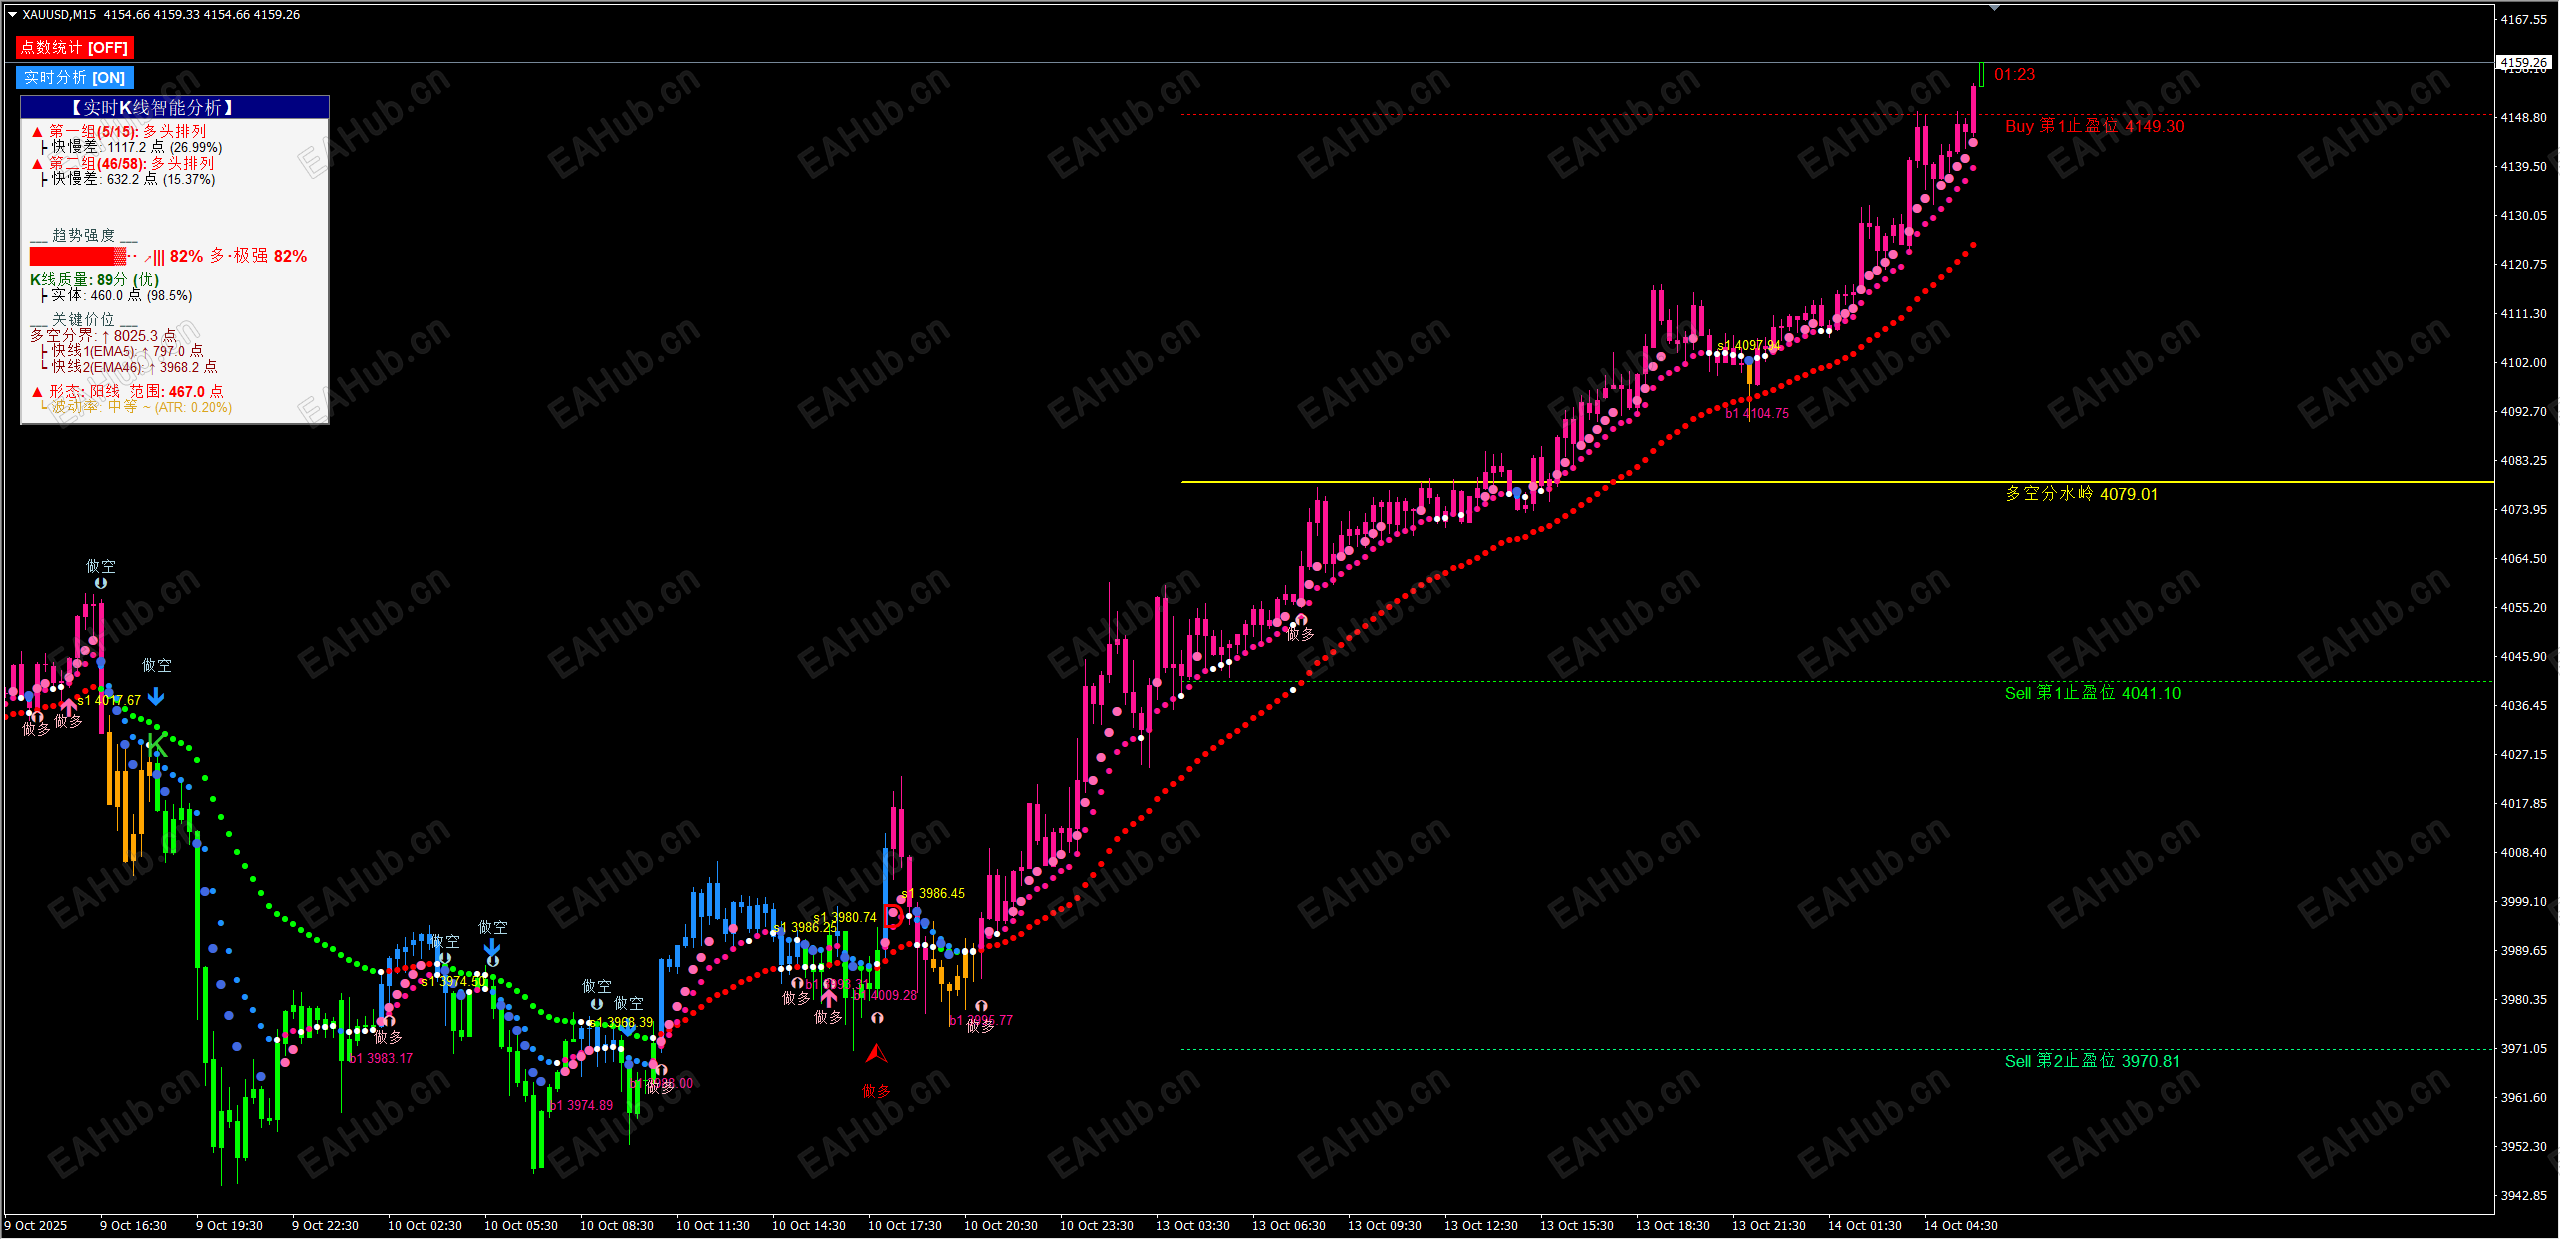Viewport: 2560px width, 1240px height.
Task: Click the Sell 第2止盈位 3970.81 label
Action: (x=2092, y=1061)
